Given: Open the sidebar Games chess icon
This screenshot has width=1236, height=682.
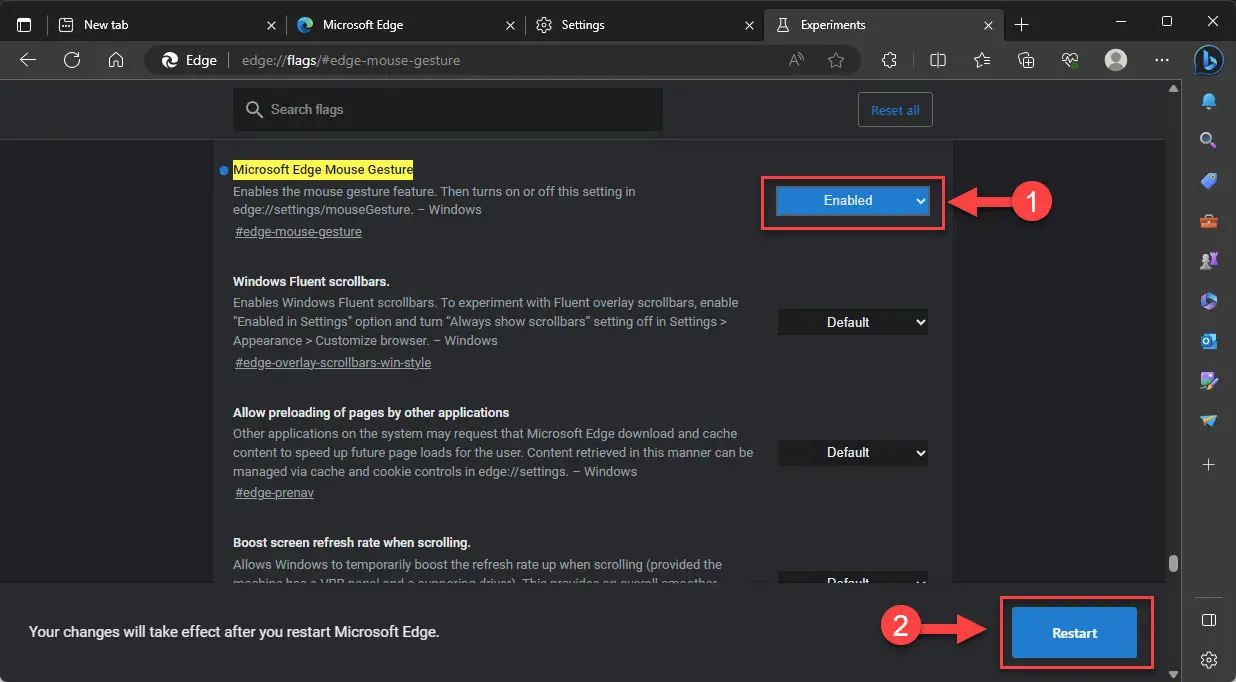Looking at the screenshot, I should (x=1209, y=261).
